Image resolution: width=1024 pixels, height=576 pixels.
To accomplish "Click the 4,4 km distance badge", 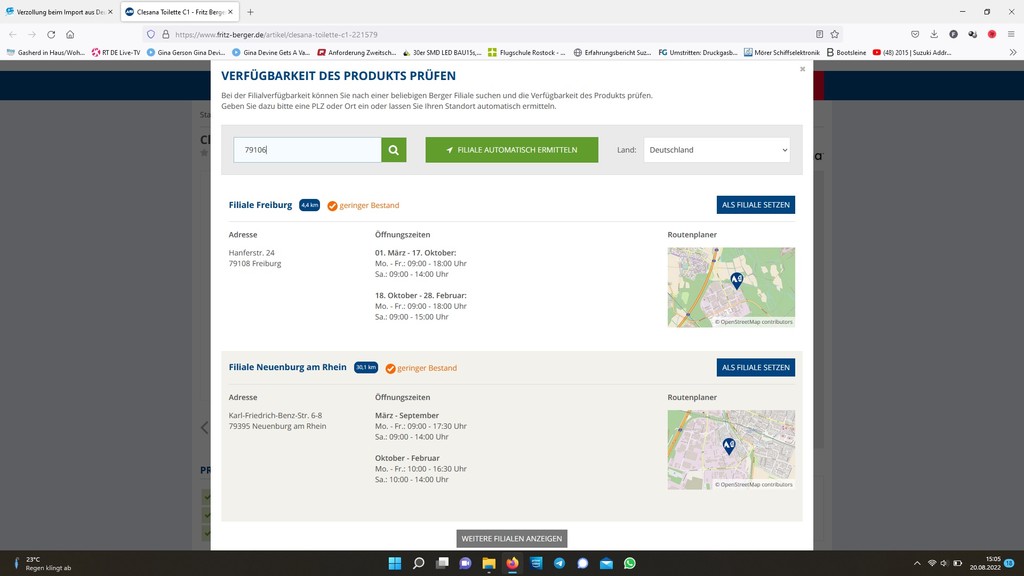I will (310, 205).
